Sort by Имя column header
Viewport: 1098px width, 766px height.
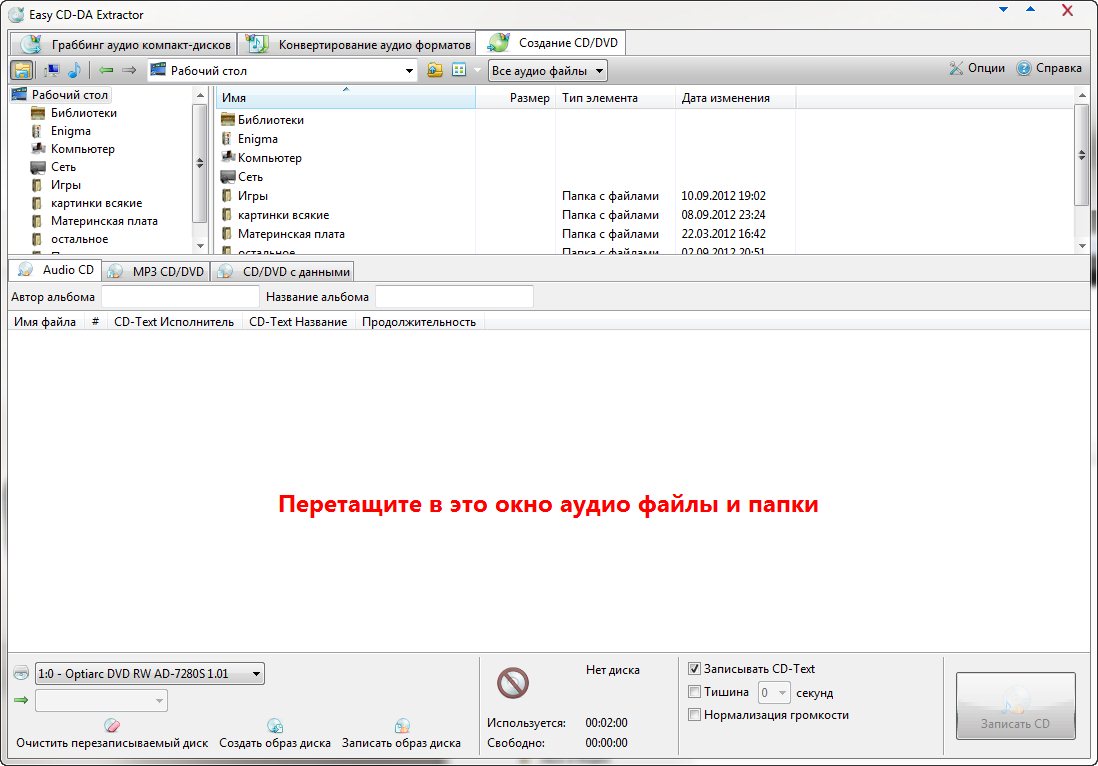[346, 98]
